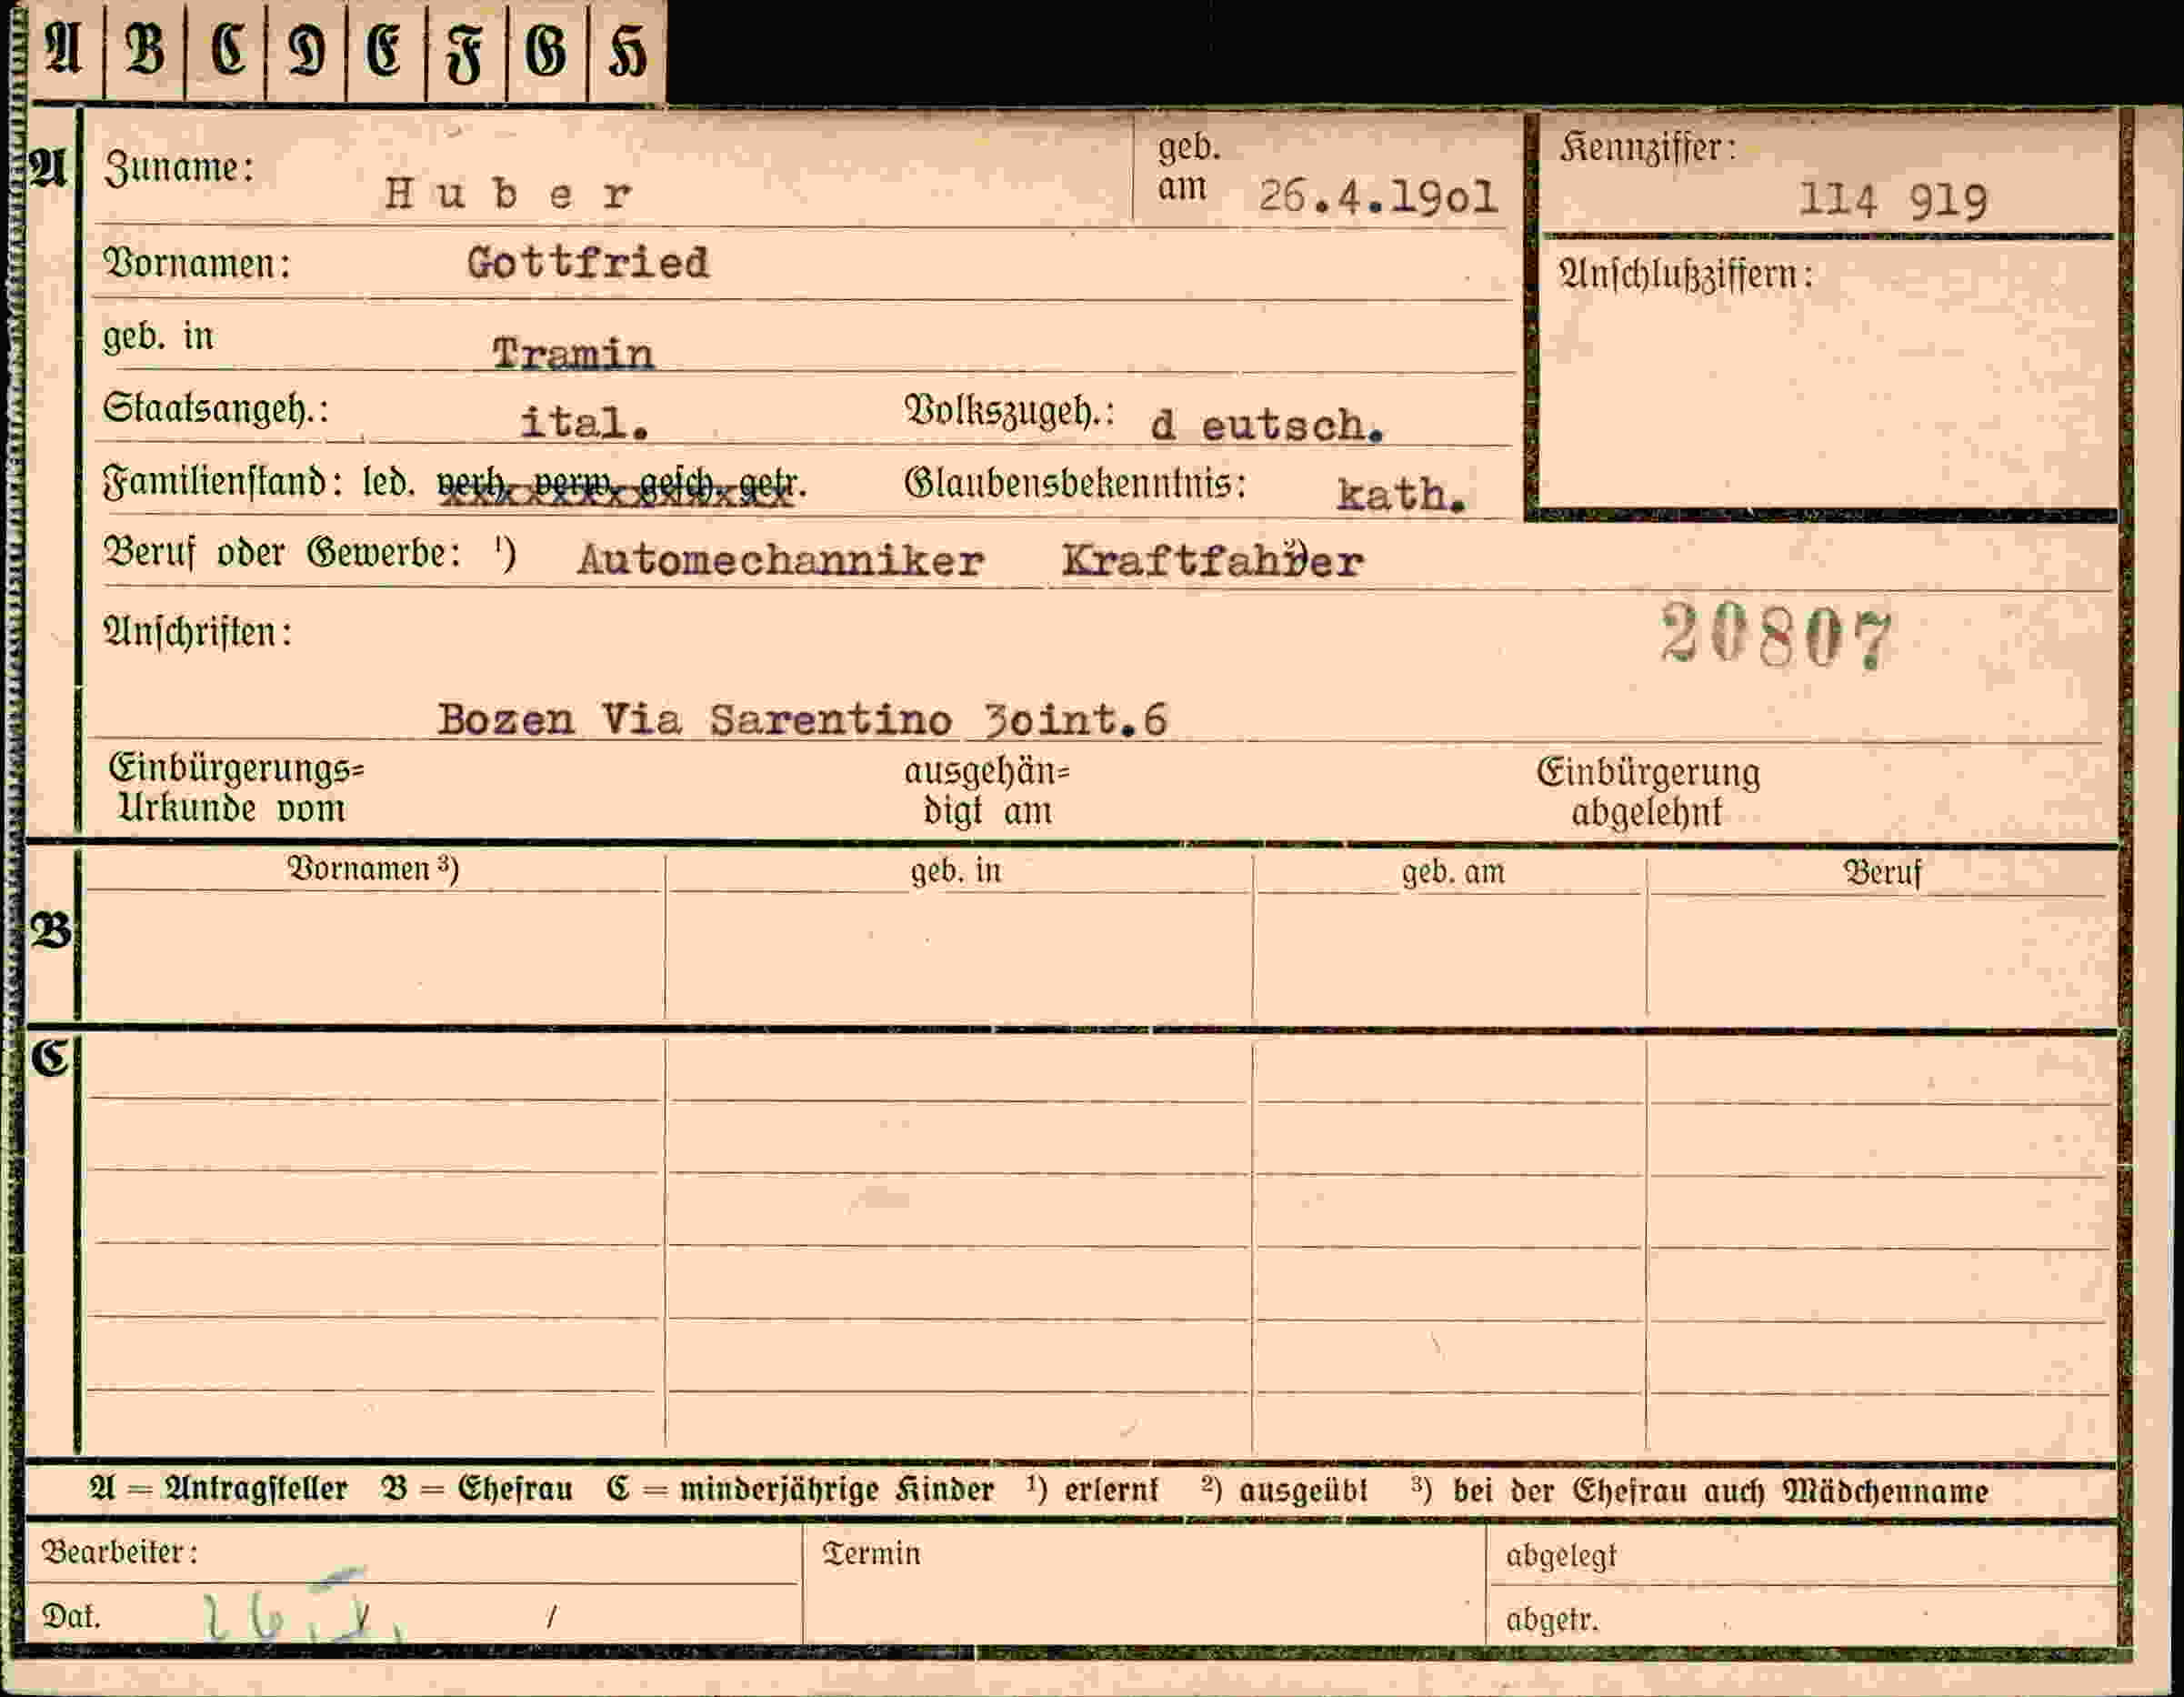2184x1697 pixels.
Task: Click the religion value 'kath.'
Action: click(x=1402, y=494)
